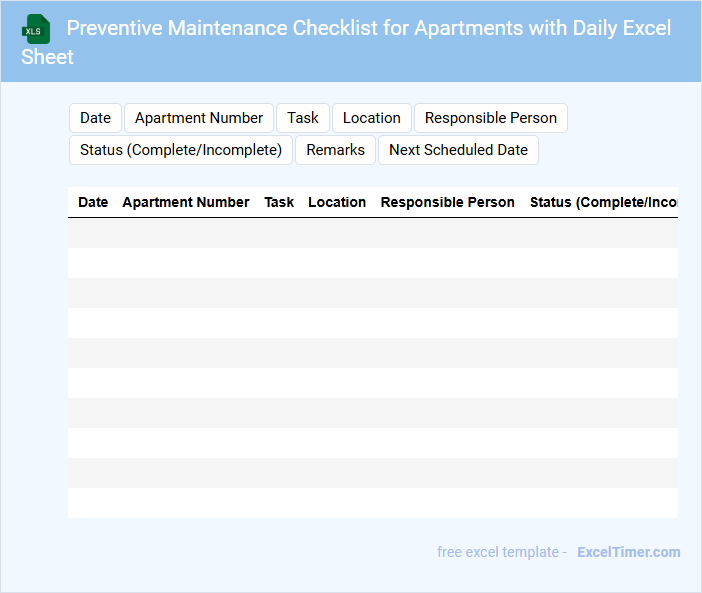The height and width of the screenshot is (593, 702).
Task: Select the Date tag button
Action: (x=95, y=118)
